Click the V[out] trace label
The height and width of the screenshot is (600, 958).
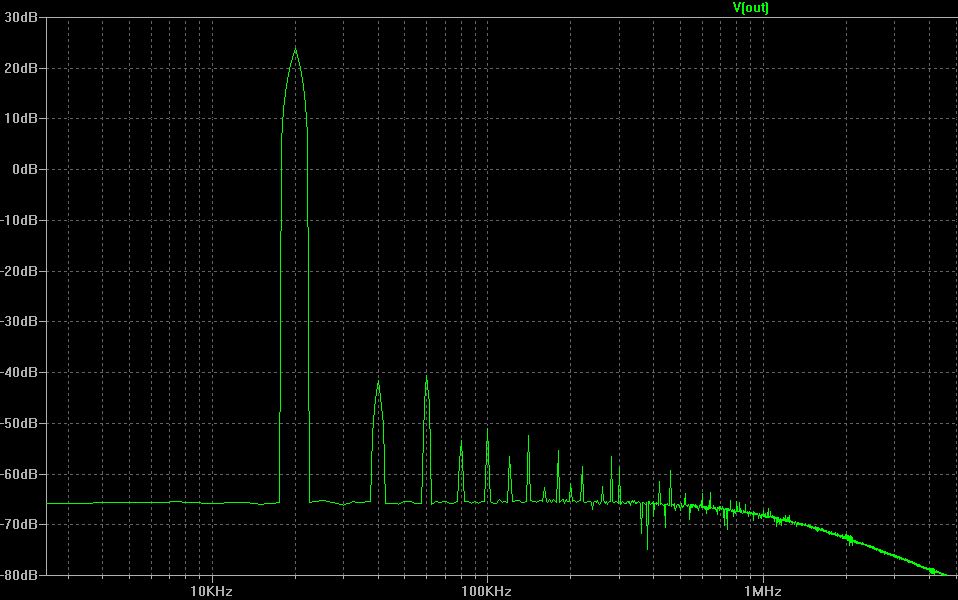[x=750, y=8]
